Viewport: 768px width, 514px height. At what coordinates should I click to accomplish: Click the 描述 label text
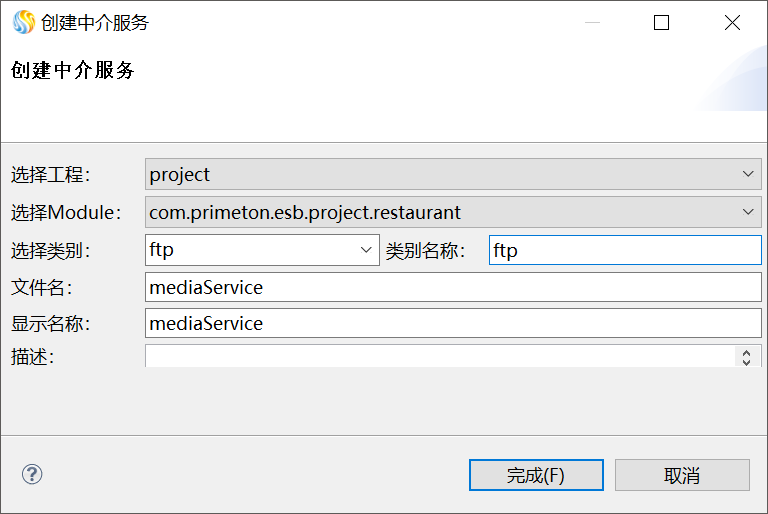click(32, 356)
